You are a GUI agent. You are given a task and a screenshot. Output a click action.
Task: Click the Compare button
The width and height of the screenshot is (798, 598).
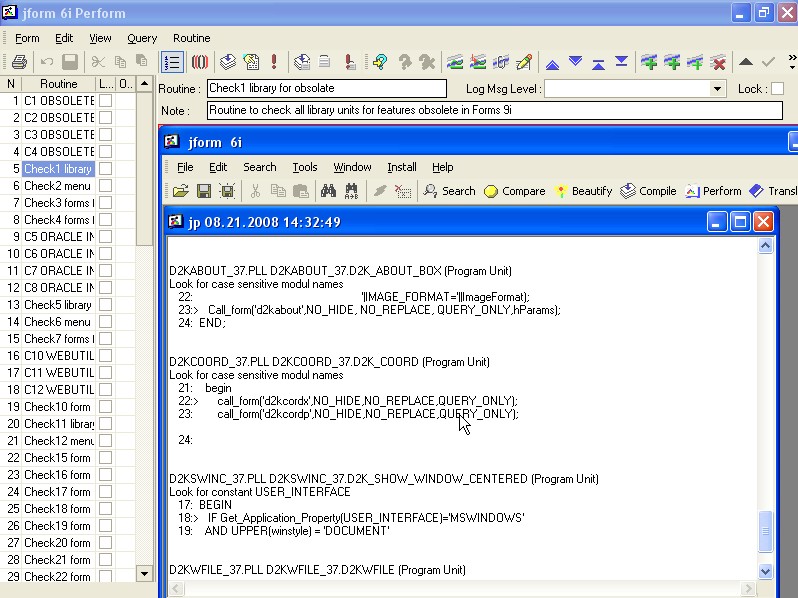point(514,191)
